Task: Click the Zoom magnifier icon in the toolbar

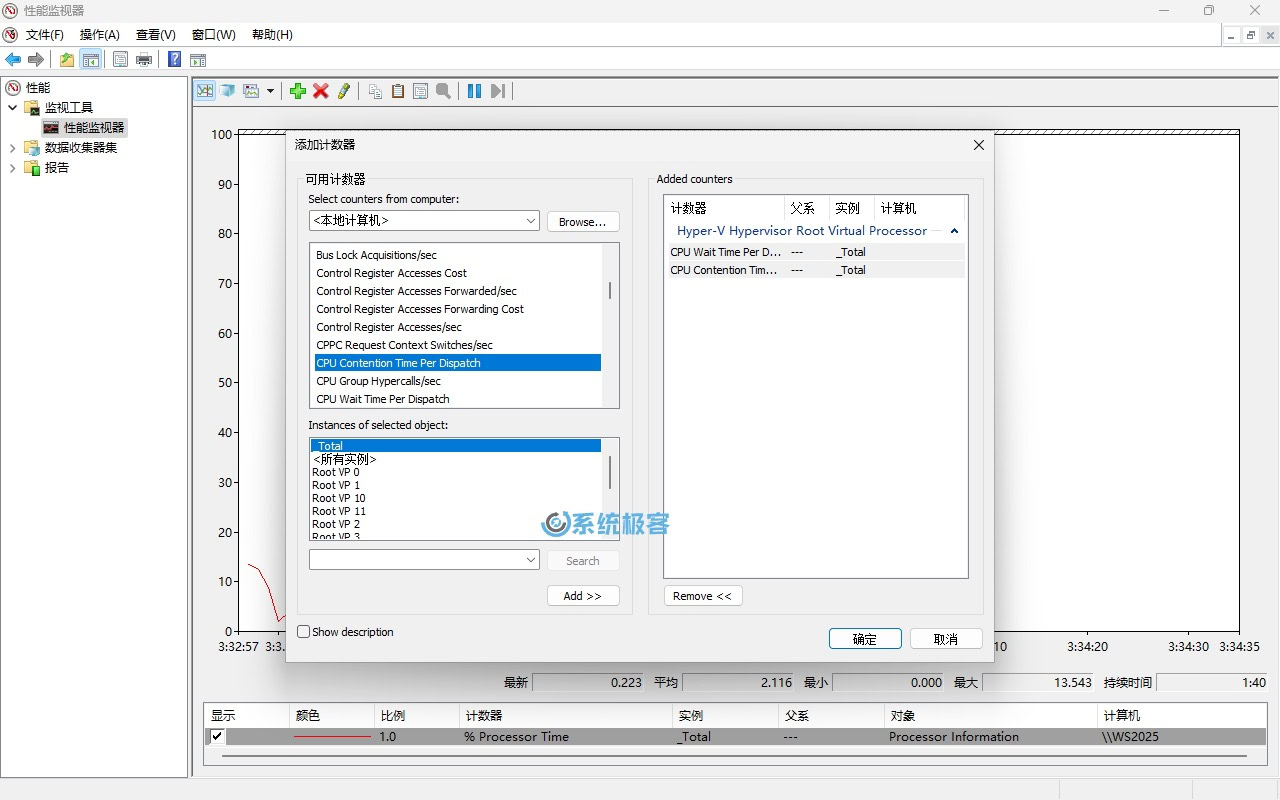Action: (443, 91)
